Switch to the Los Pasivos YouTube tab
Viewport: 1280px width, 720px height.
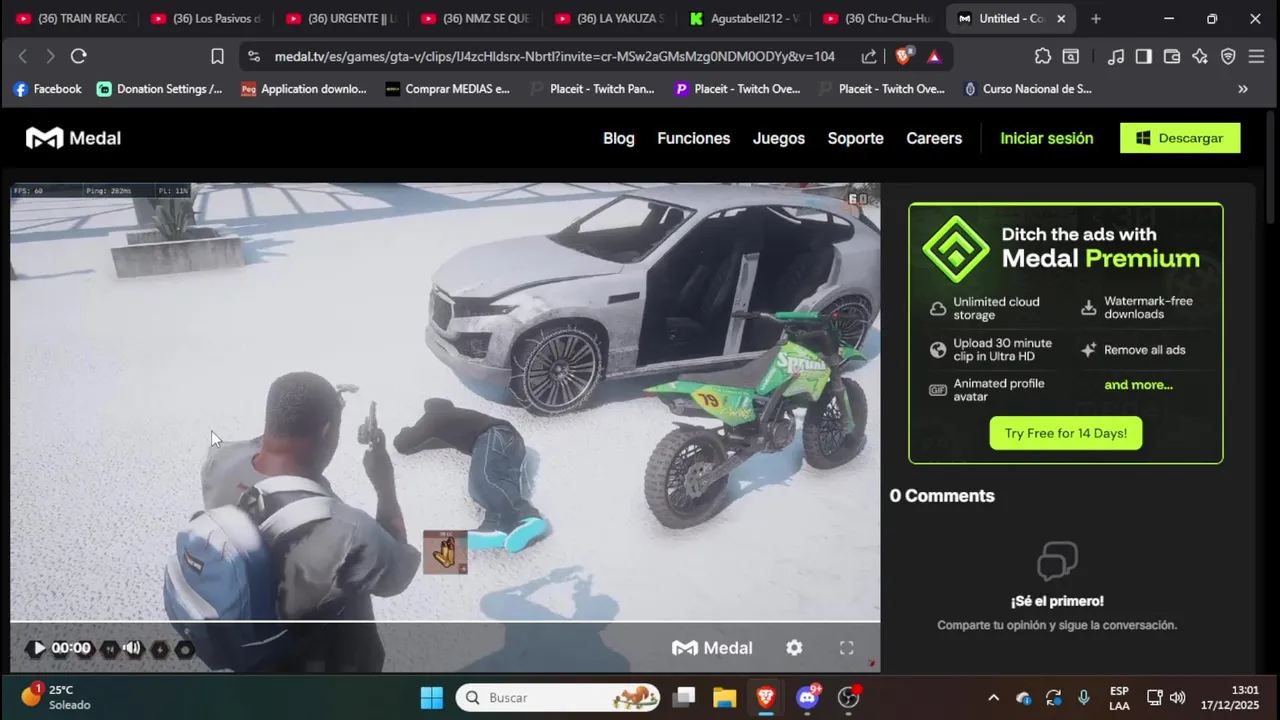point(206,18)
